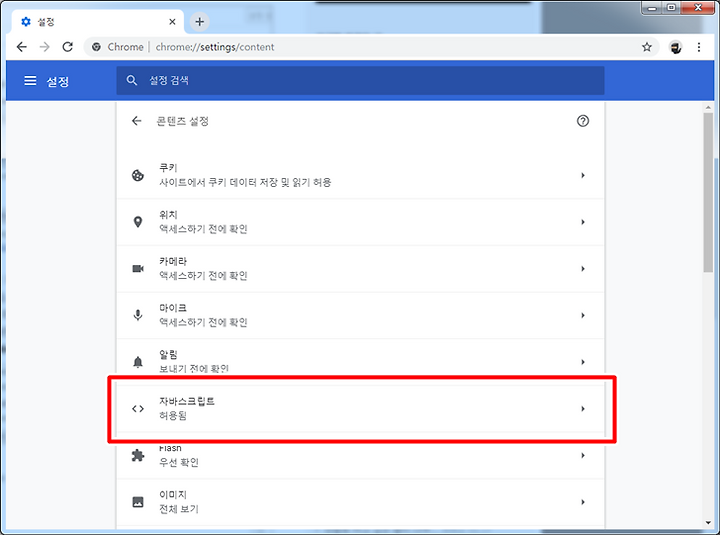Expand the 자바스크립트 row arrow
Image resolution: width=720 pixels, height=535 pixels.
click(x=583, y=409)
